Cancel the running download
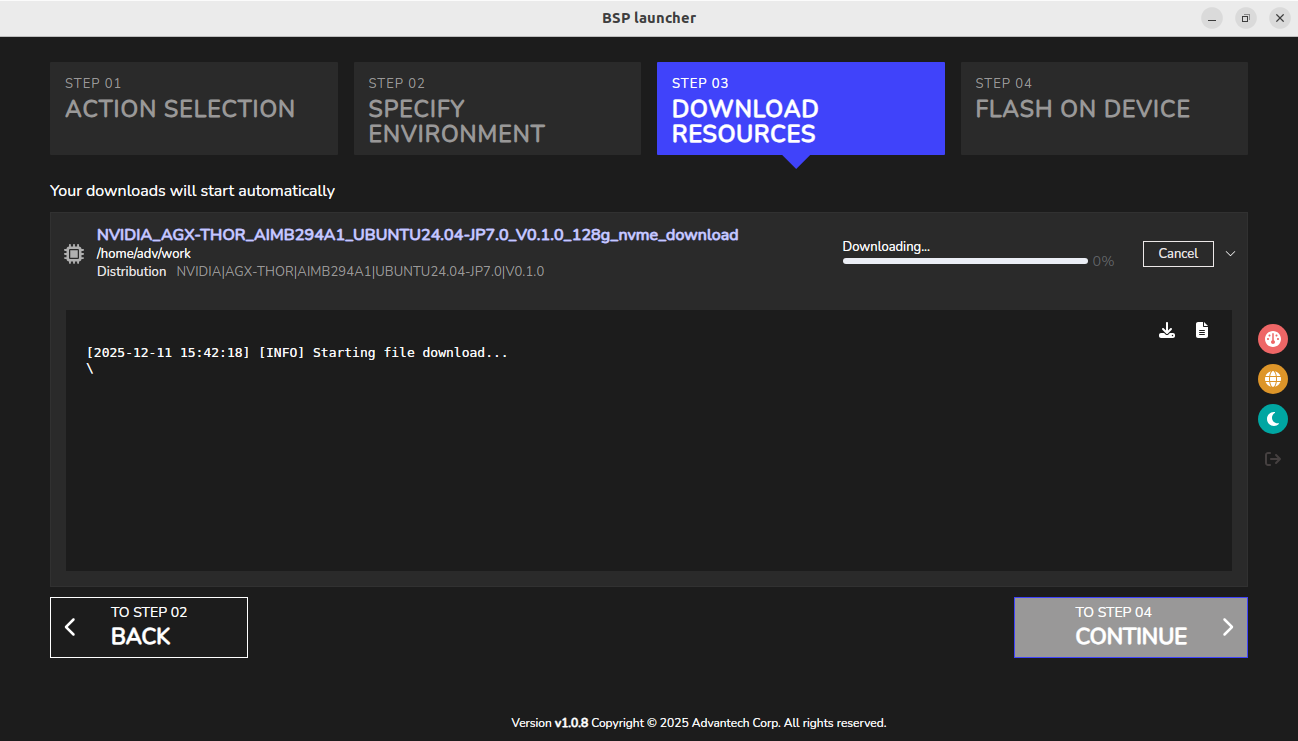Viewport: 1298px width, 741px height. tap(1177, 253)
